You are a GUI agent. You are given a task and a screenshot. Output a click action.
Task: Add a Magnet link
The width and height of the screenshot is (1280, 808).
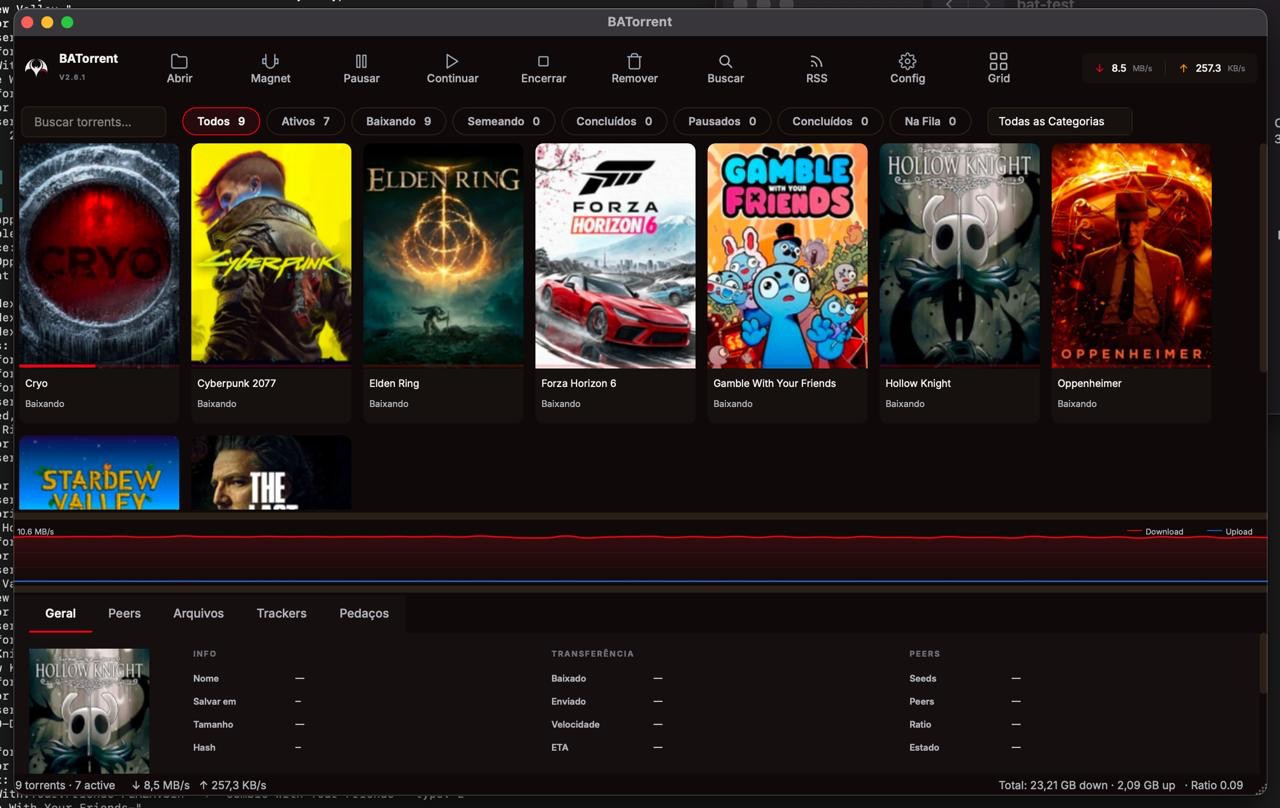(270, 68)
